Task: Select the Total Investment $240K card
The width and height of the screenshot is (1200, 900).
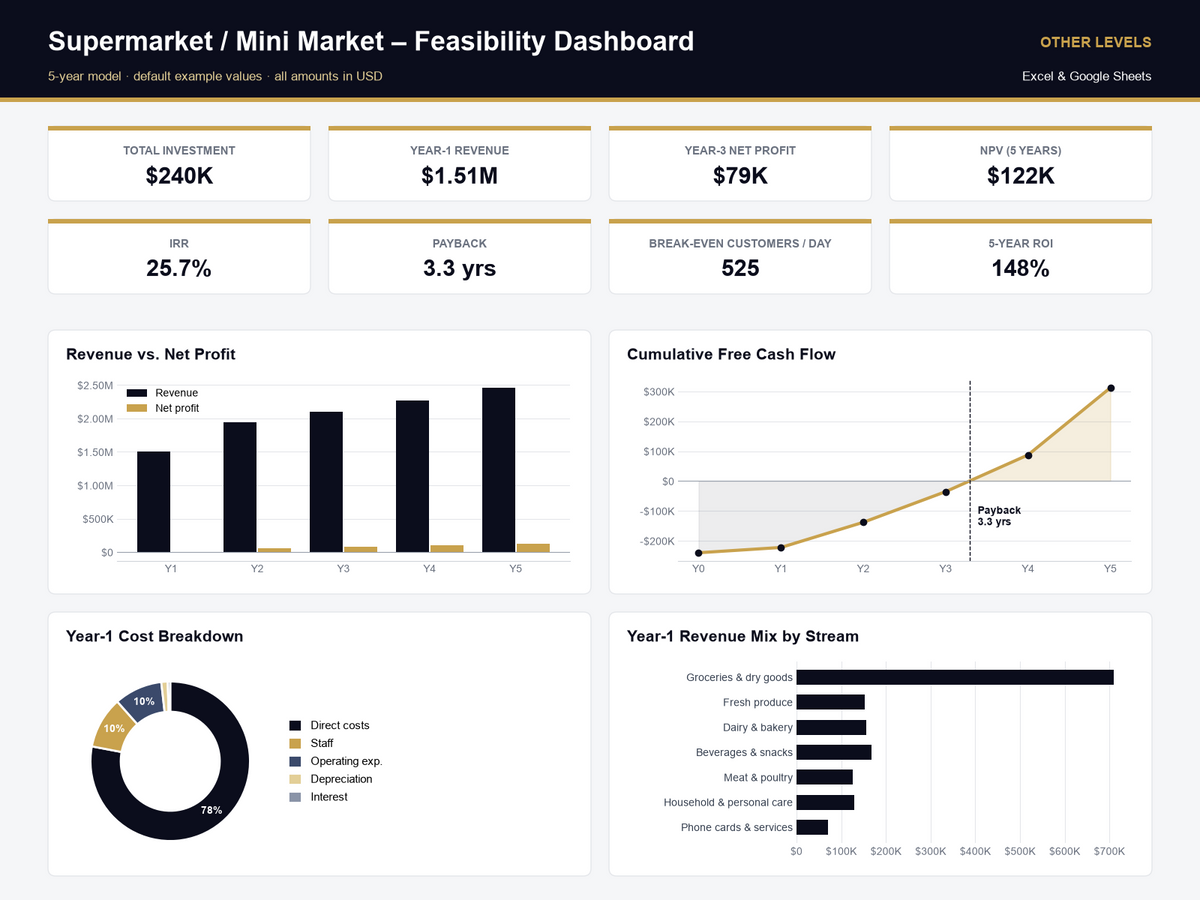Action: (179, 163)
